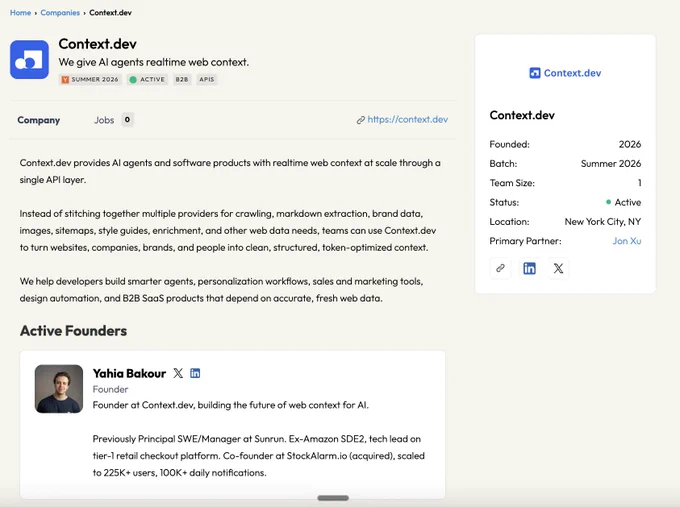Click the Location value New York City, NY
The height and width of the screenshot is (507, 680).
pyautogui.click(x=602, y=222)
